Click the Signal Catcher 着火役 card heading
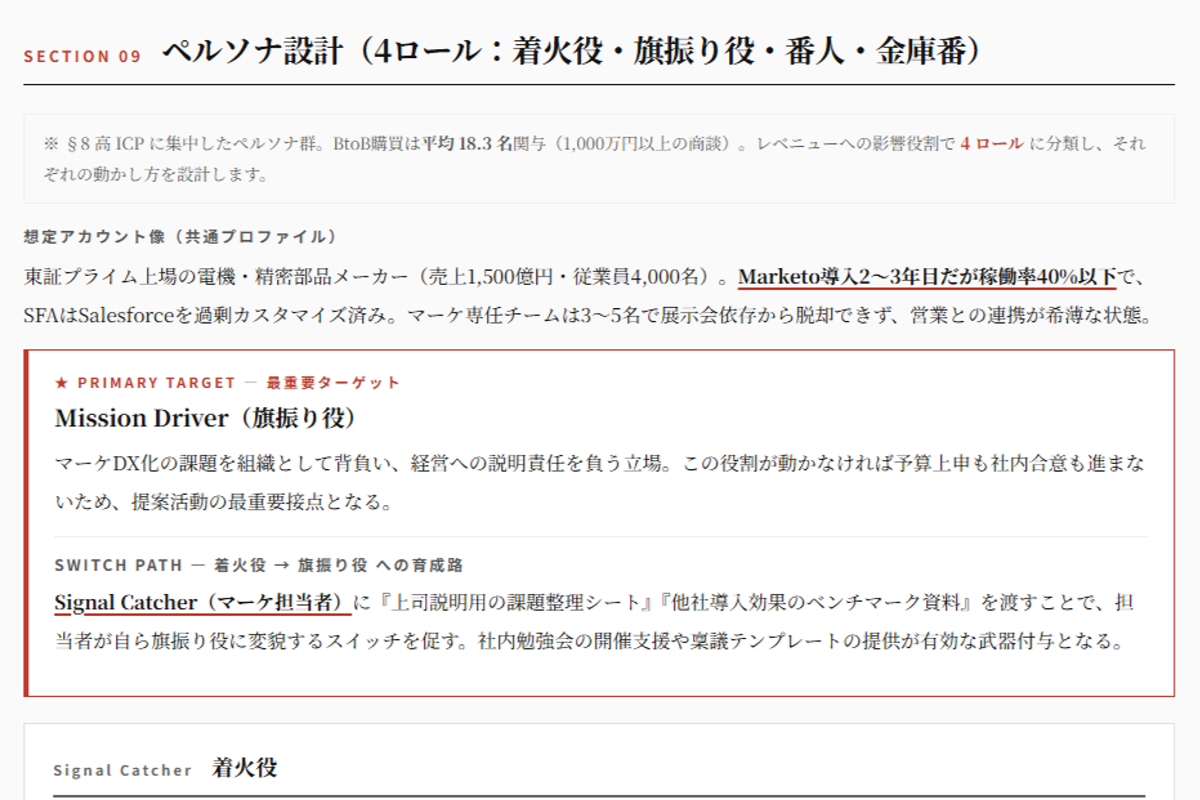 pos(165,769)
